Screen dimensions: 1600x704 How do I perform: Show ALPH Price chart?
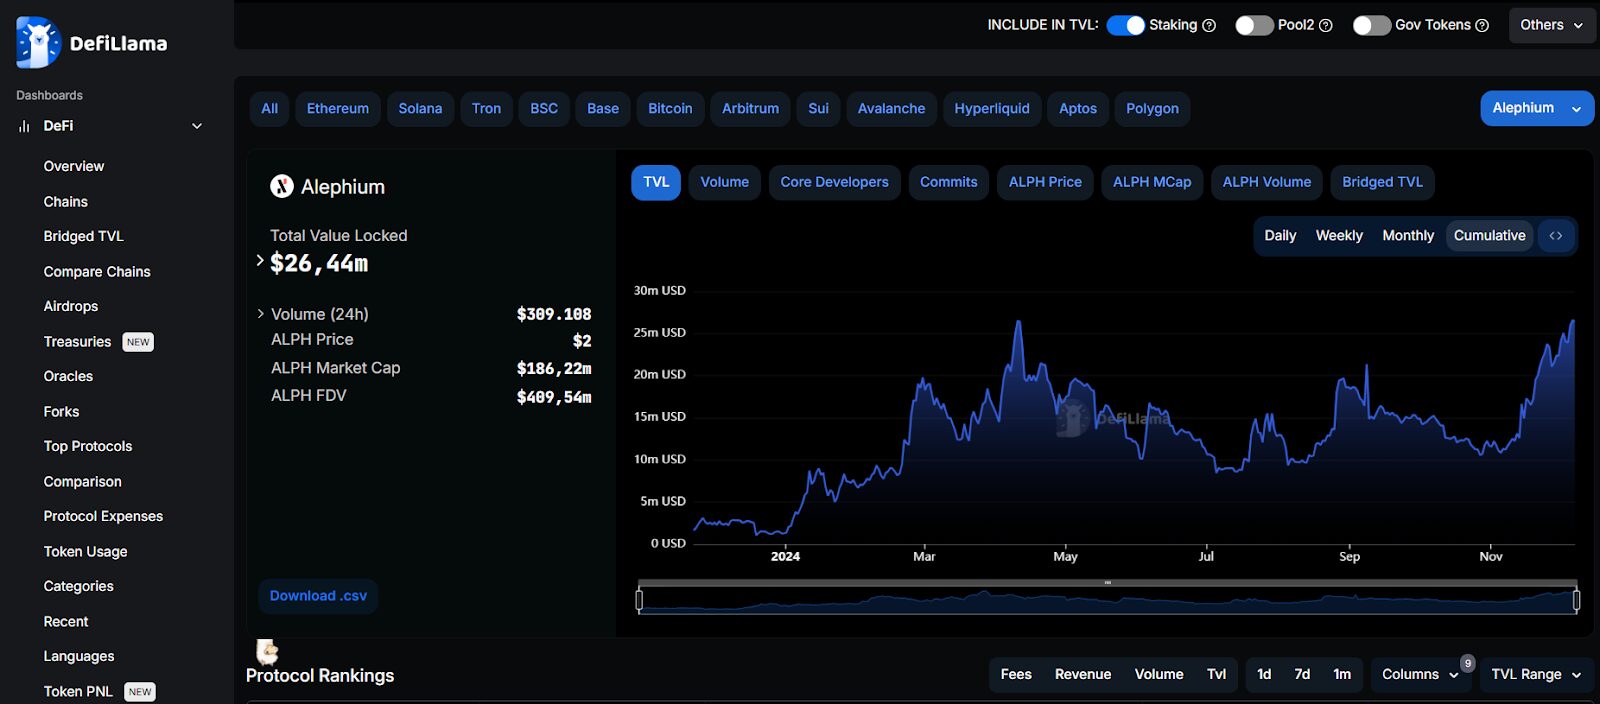coord(1045,182)
